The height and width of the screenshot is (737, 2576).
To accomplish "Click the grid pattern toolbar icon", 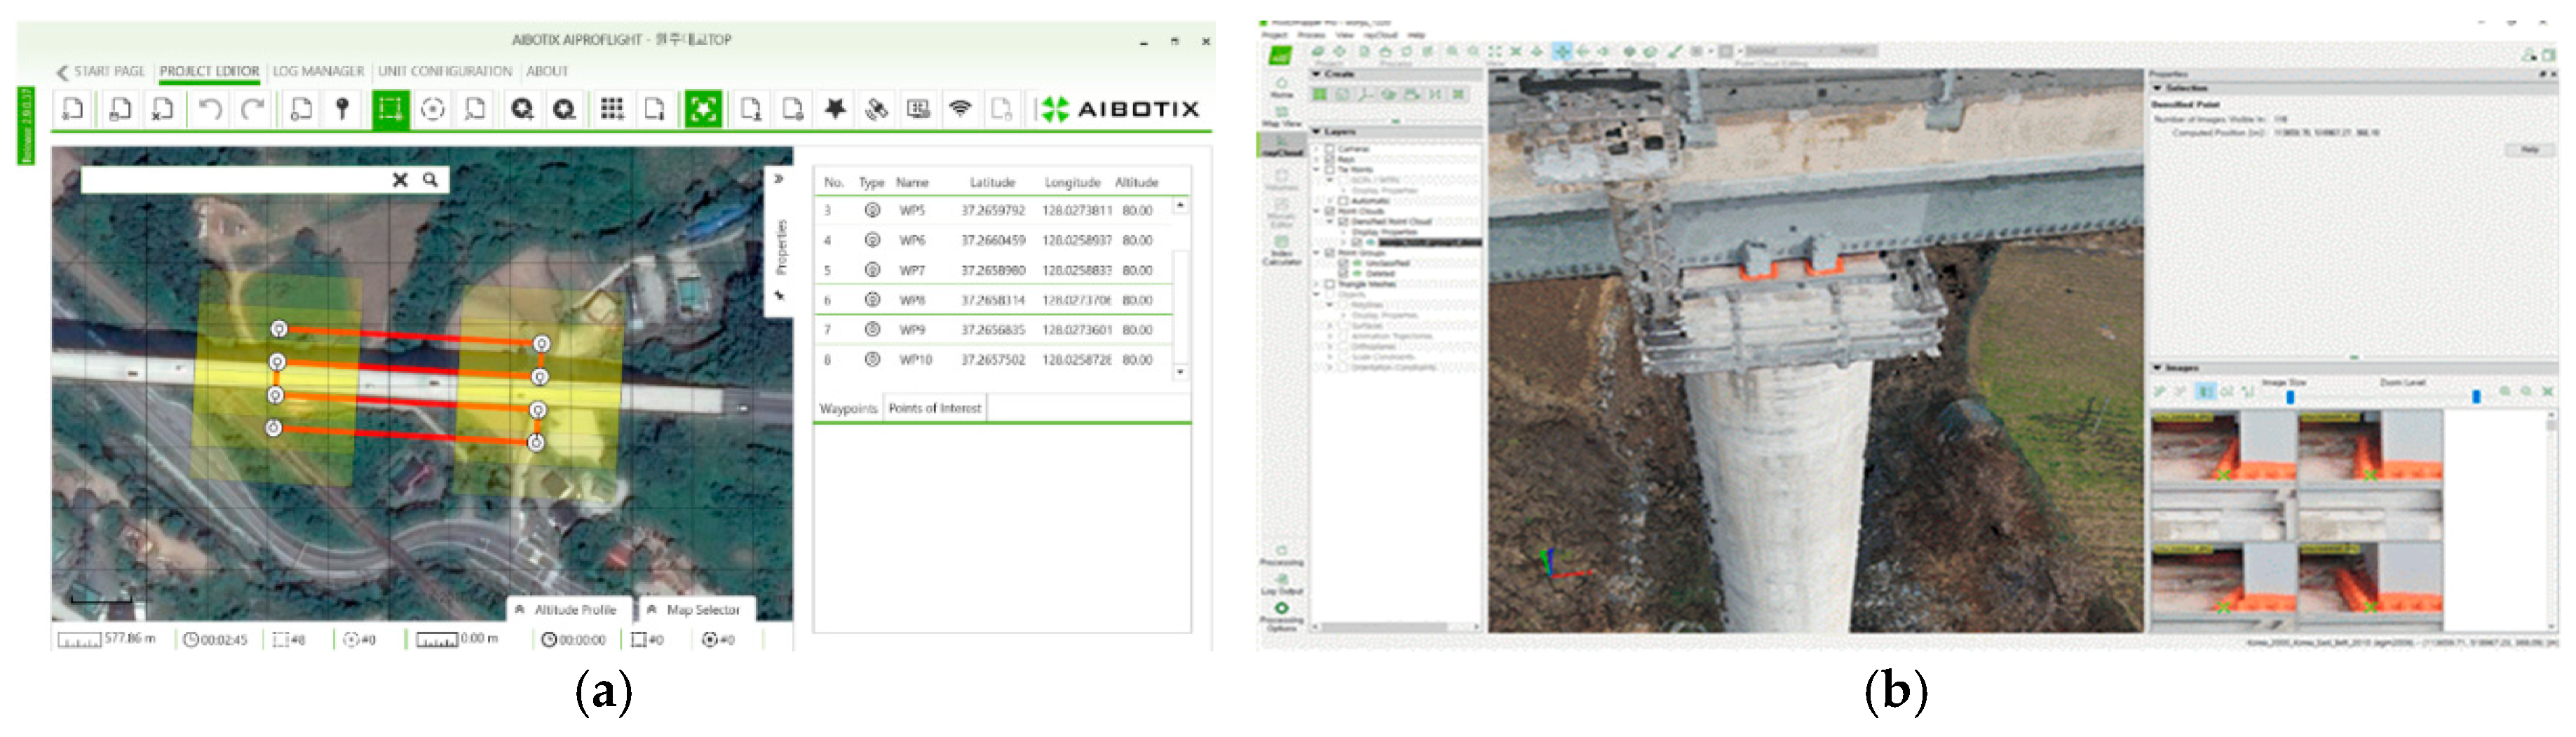I will [x=612, y=109].
